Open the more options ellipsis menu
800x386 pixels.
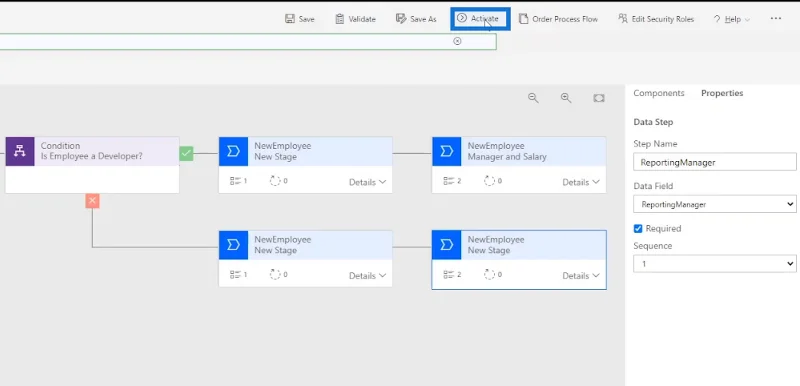(776, 18)
